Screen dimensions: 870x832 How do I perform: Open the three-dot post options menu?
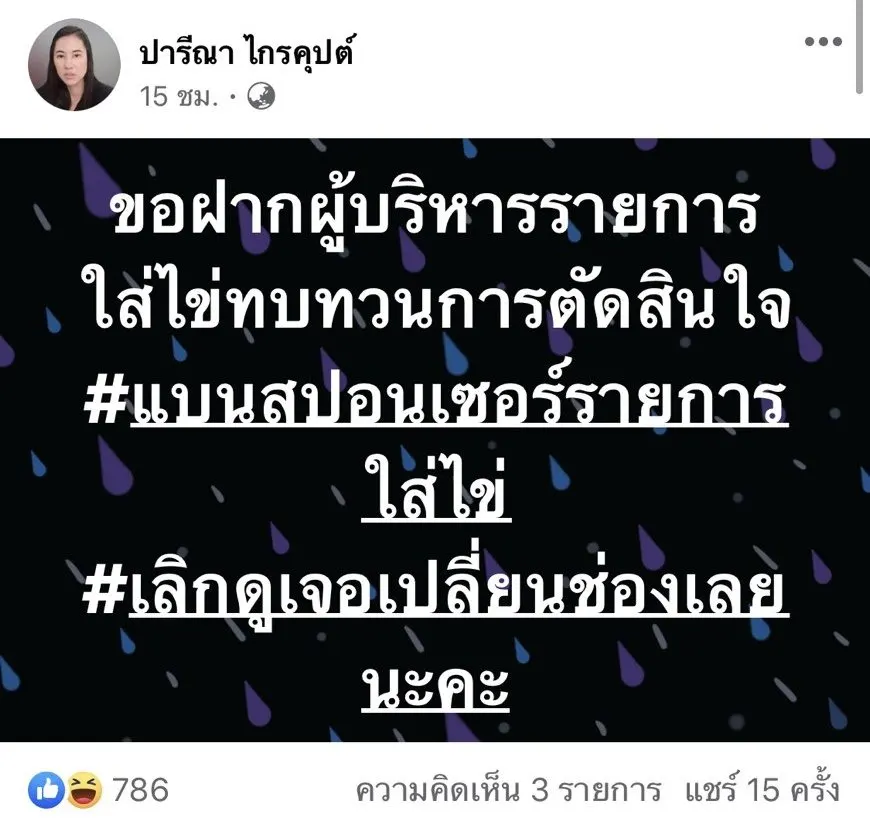(823, 41)
